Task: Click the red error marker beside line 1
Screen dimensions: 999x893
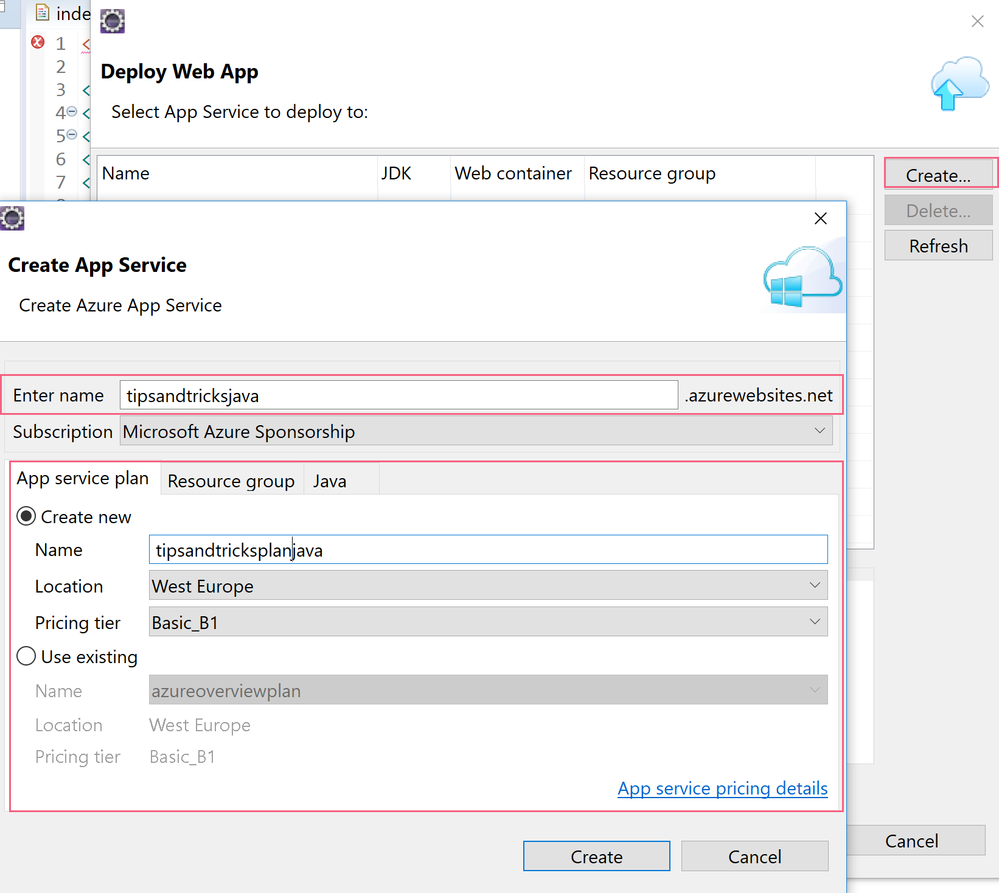Action: 38,42
